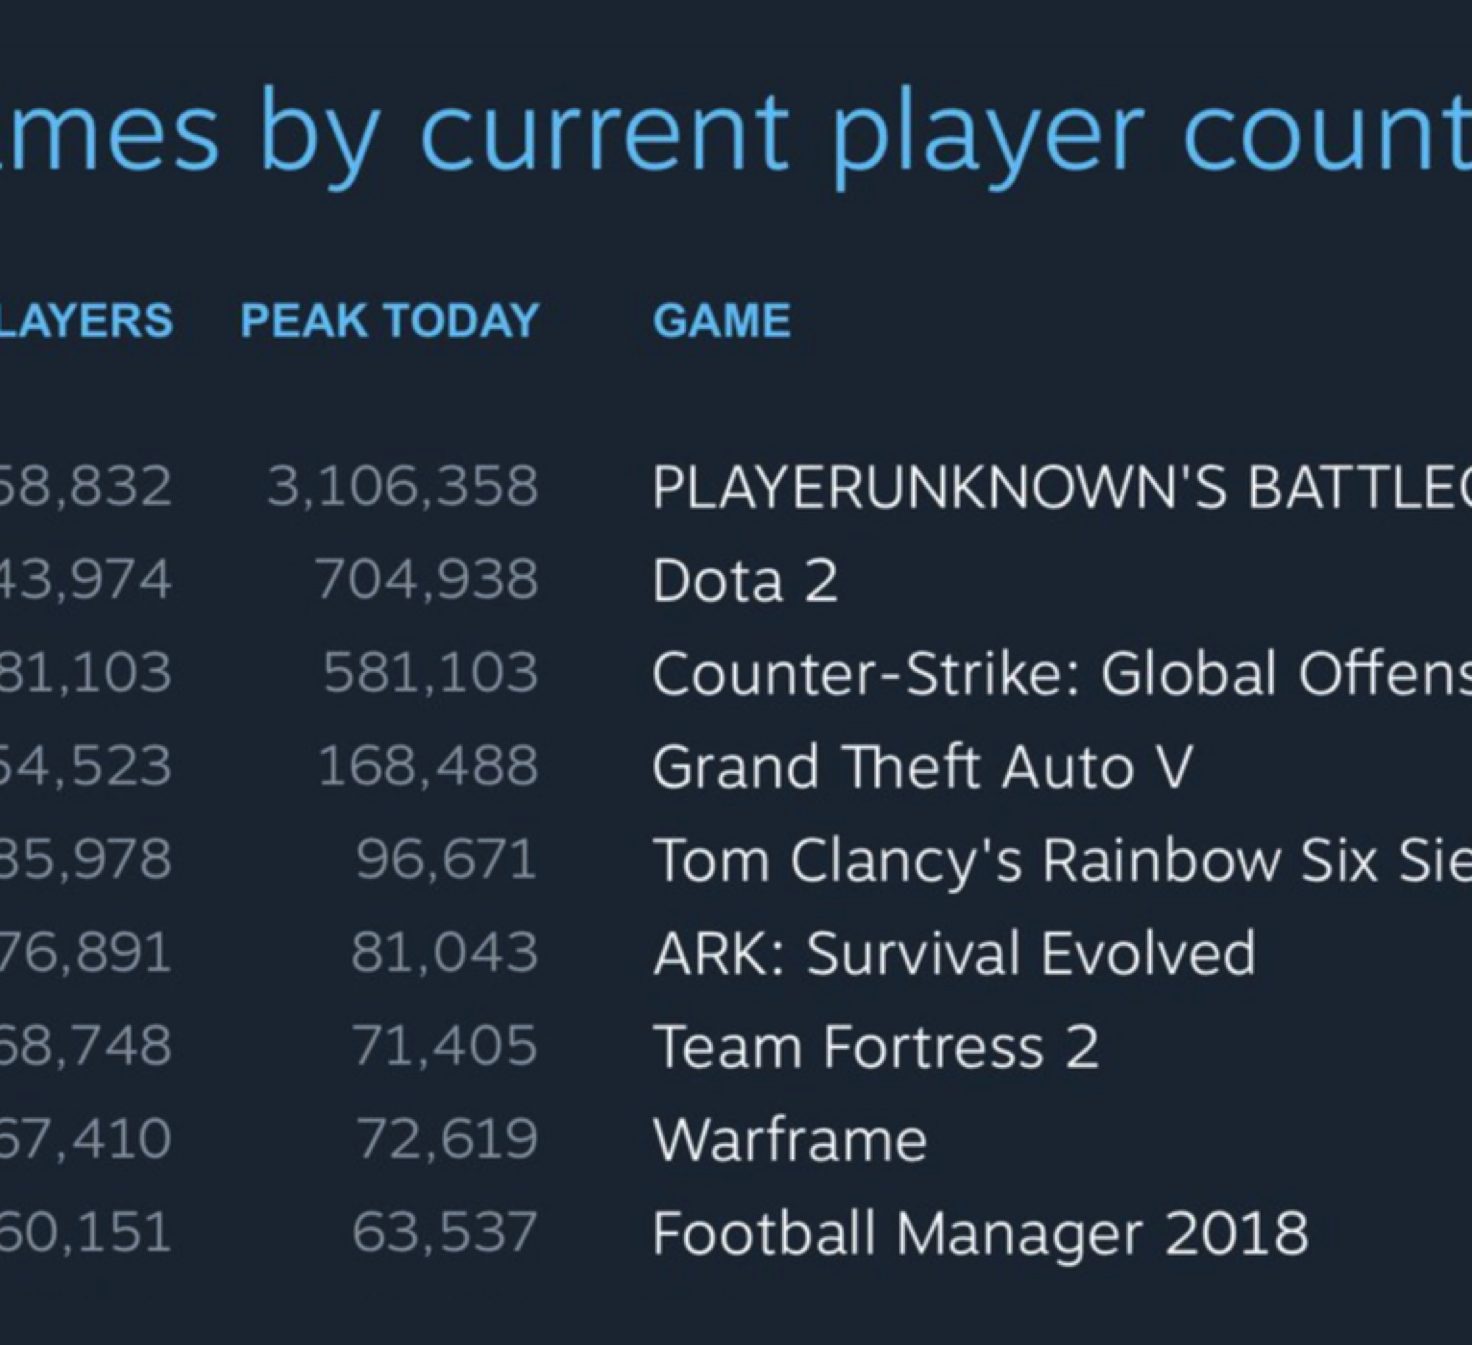Click the GAME column header
This screenshot has height=1345, width=1472.
[x=721, y=321]
